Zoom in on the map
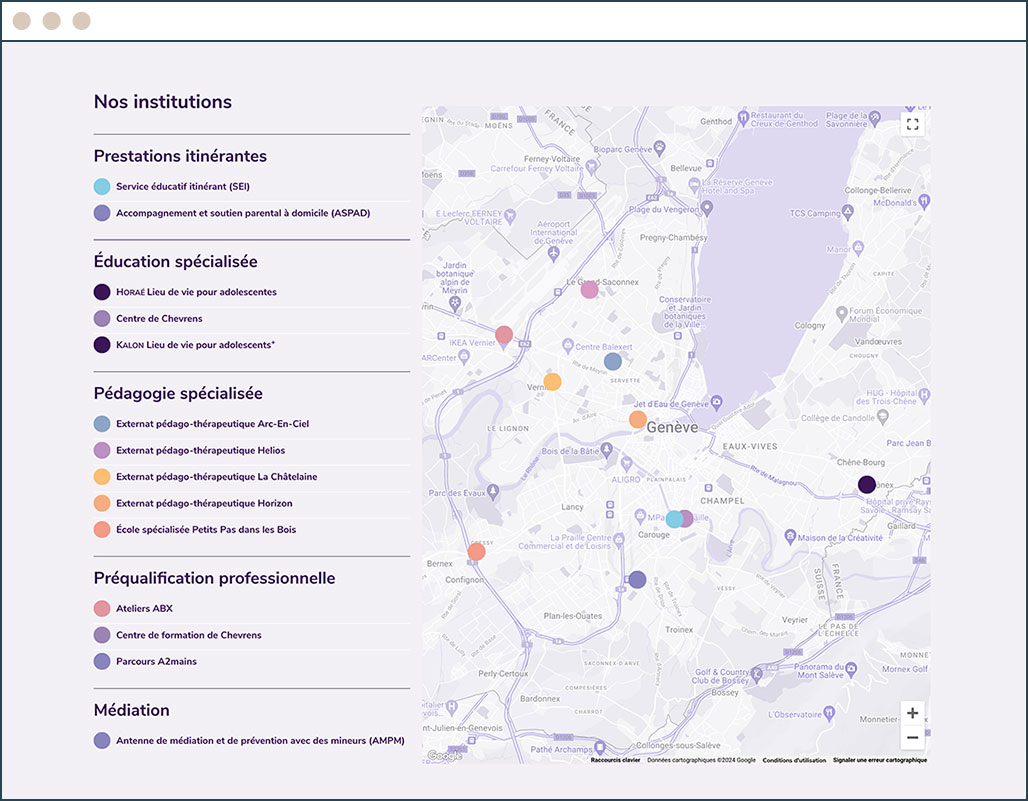The image size is (1028, 801). [912, 713]
